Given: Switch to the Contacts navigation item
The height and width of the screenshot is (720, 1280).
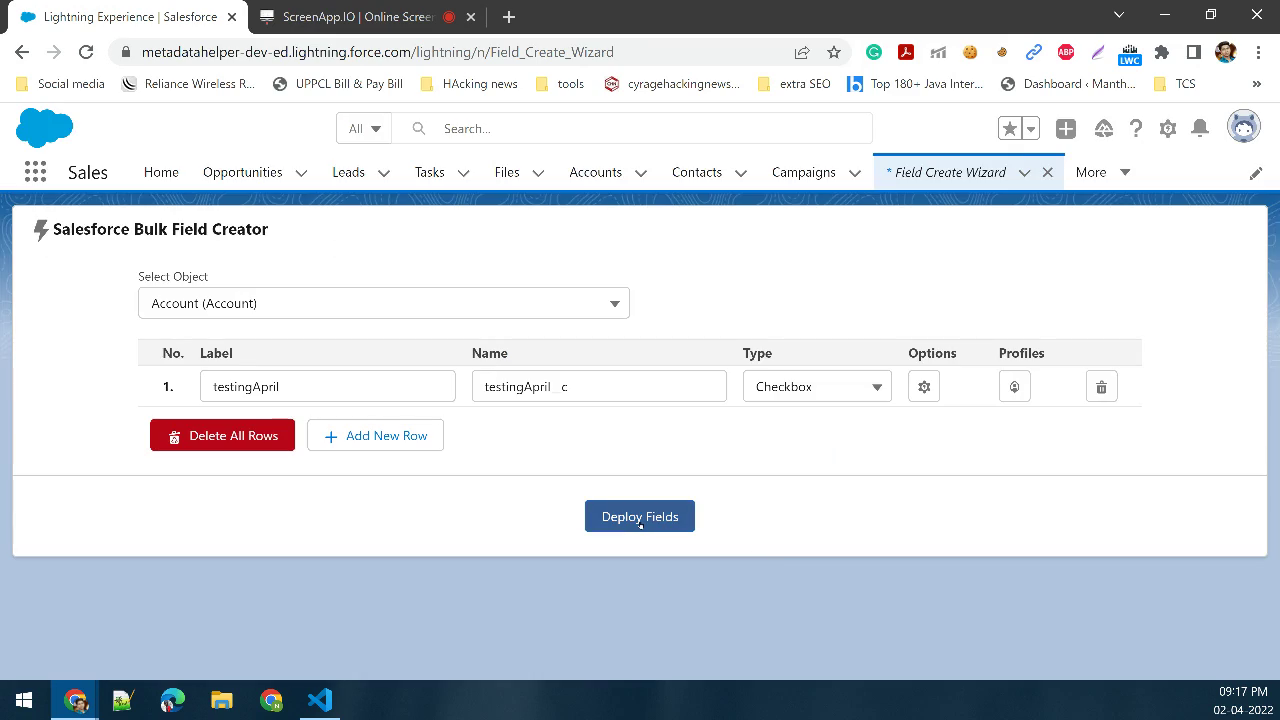Looking at the screenshot, I should (697, 172).
